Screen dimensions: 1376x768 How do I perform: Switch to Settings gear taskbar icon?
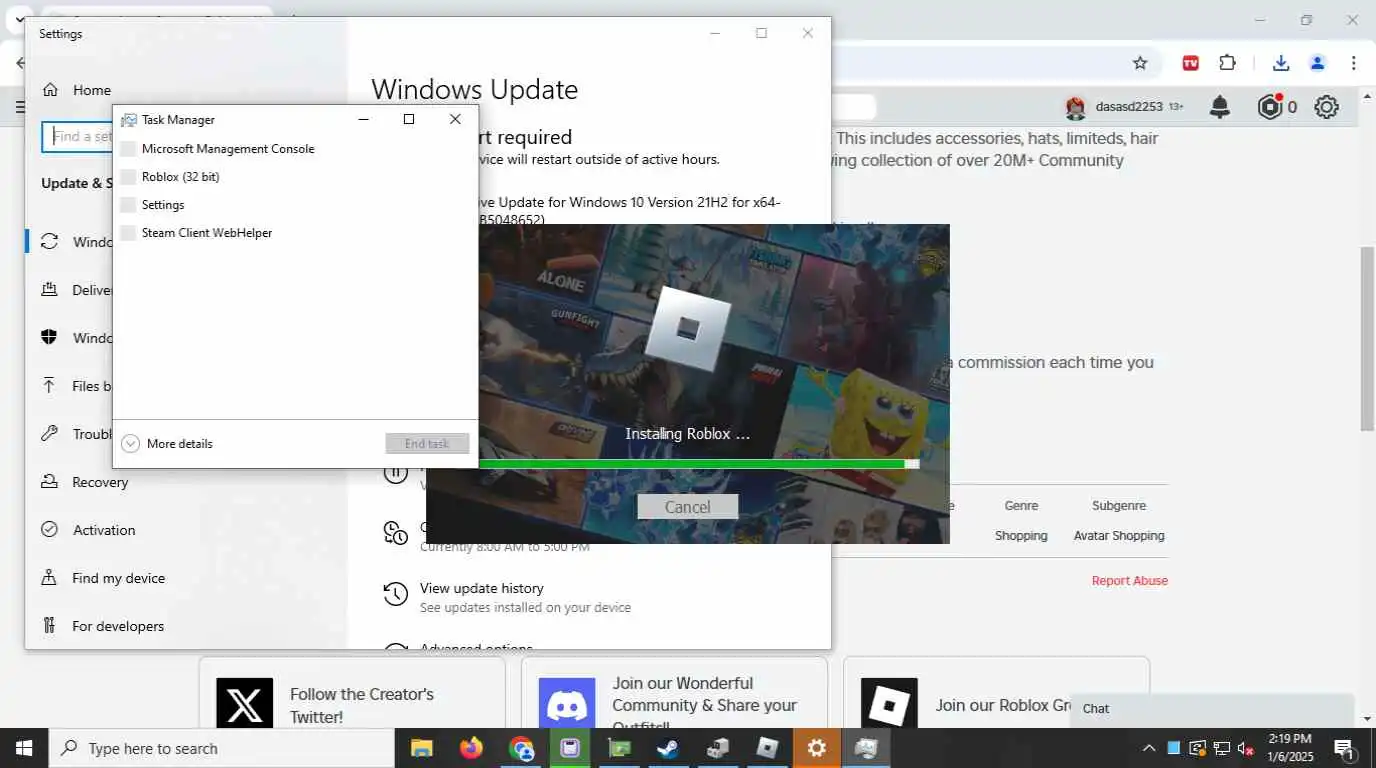tap(817, 748)
